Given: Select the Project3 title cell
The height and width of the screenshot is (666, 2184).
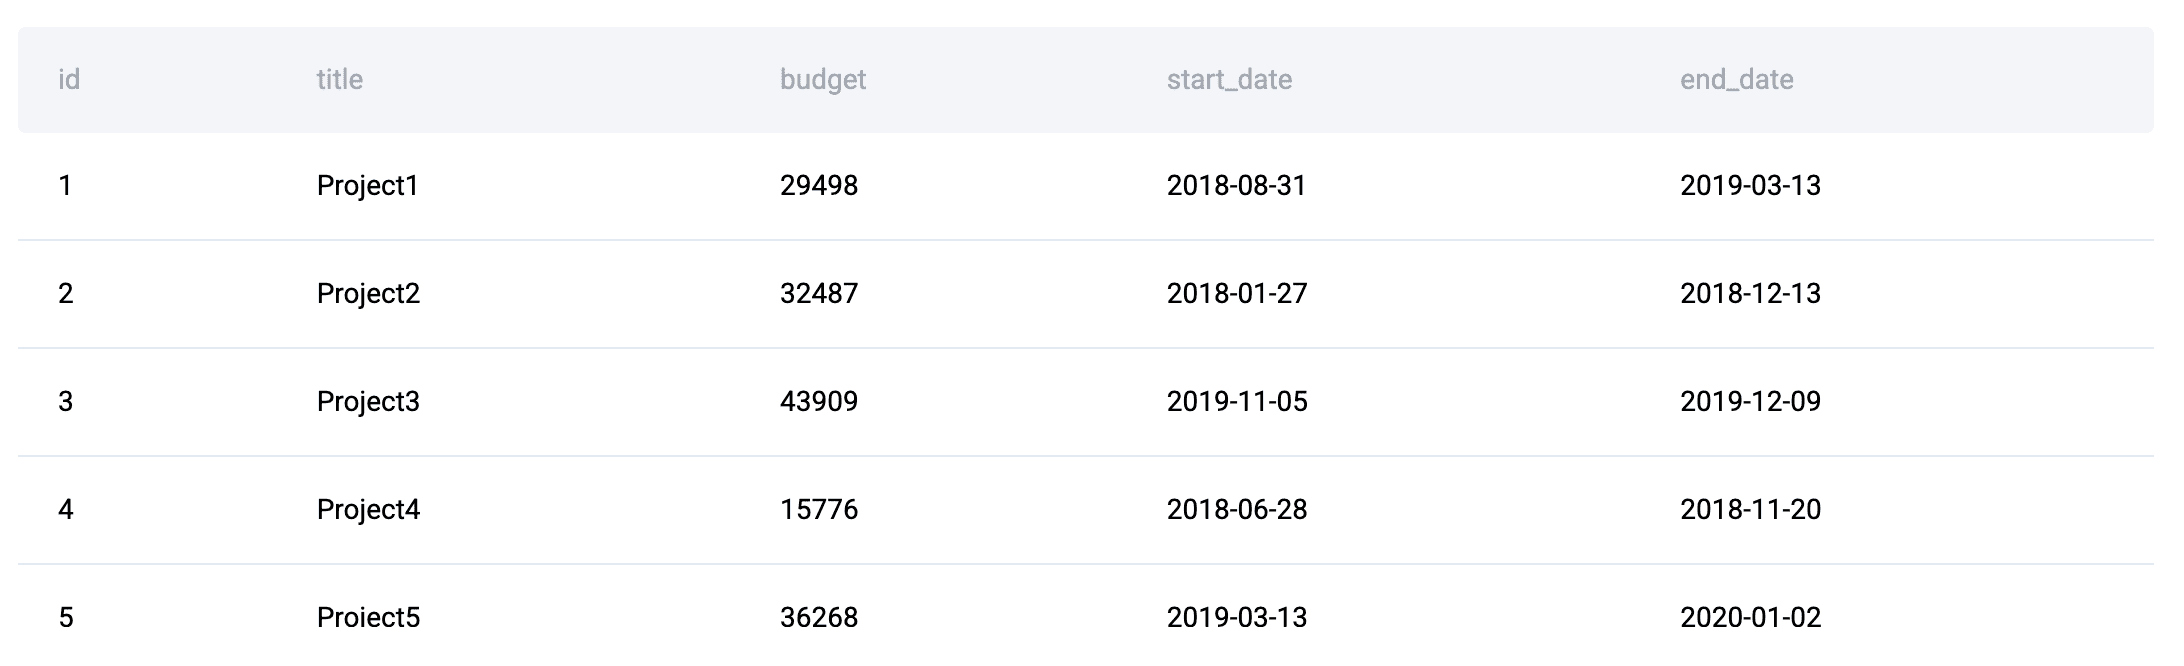Looking at the screenshot, I should click(368, 402).
